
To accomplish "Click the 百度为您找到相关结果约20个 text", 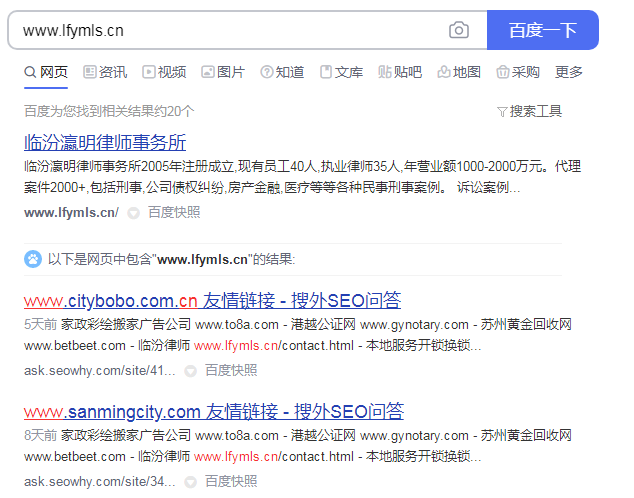I will [x=109, y=111].
